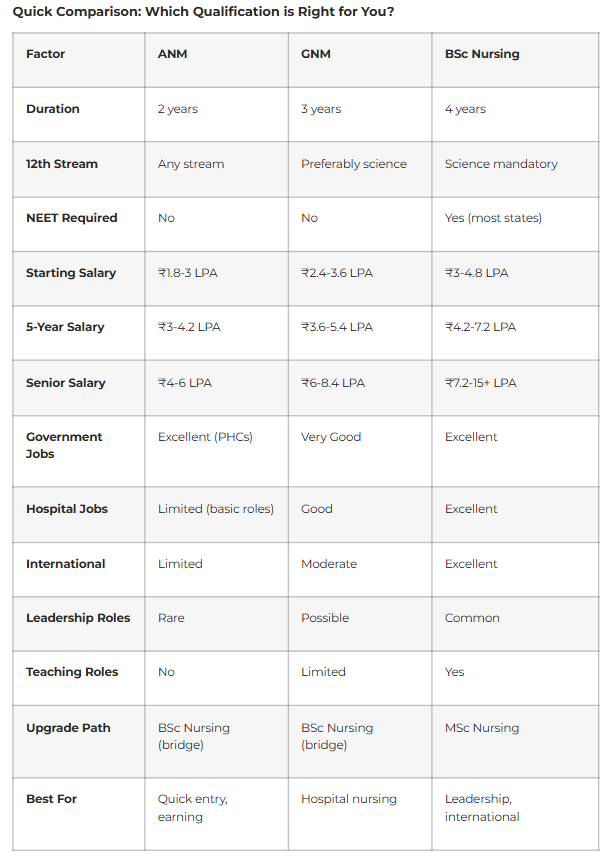This screenshot has height=857, width=612.
Task: Click the 'Leadership Roles' row label
Action: point(78,618)
